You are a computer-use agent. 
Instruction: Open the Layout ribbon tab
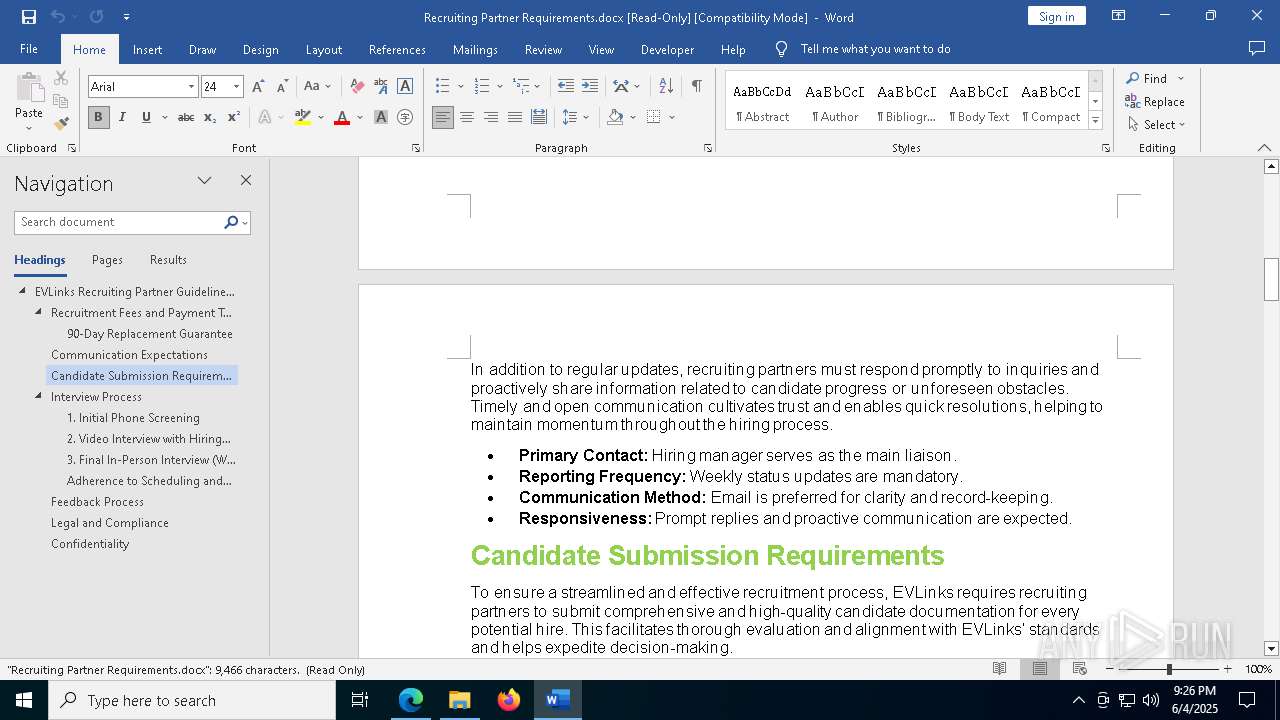click(323, 49)
